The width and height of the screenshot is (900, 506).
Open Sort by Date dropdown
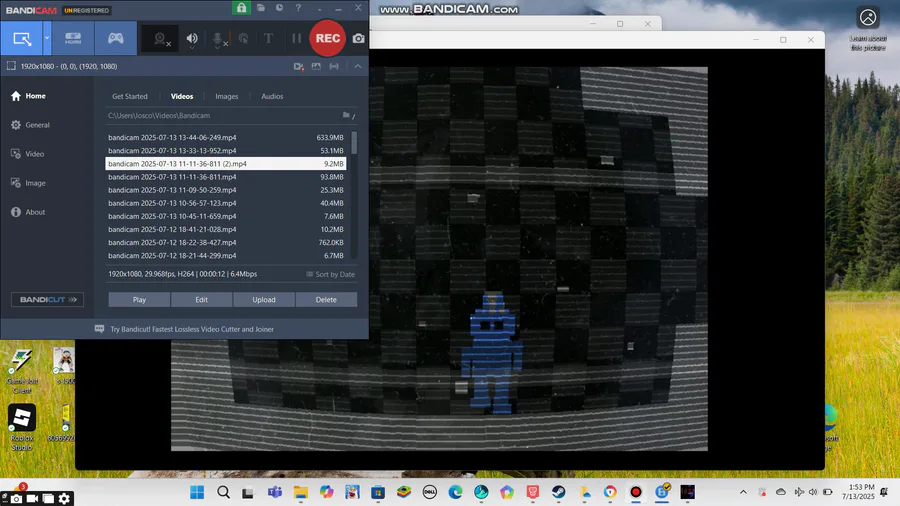(x=331, y=274)
